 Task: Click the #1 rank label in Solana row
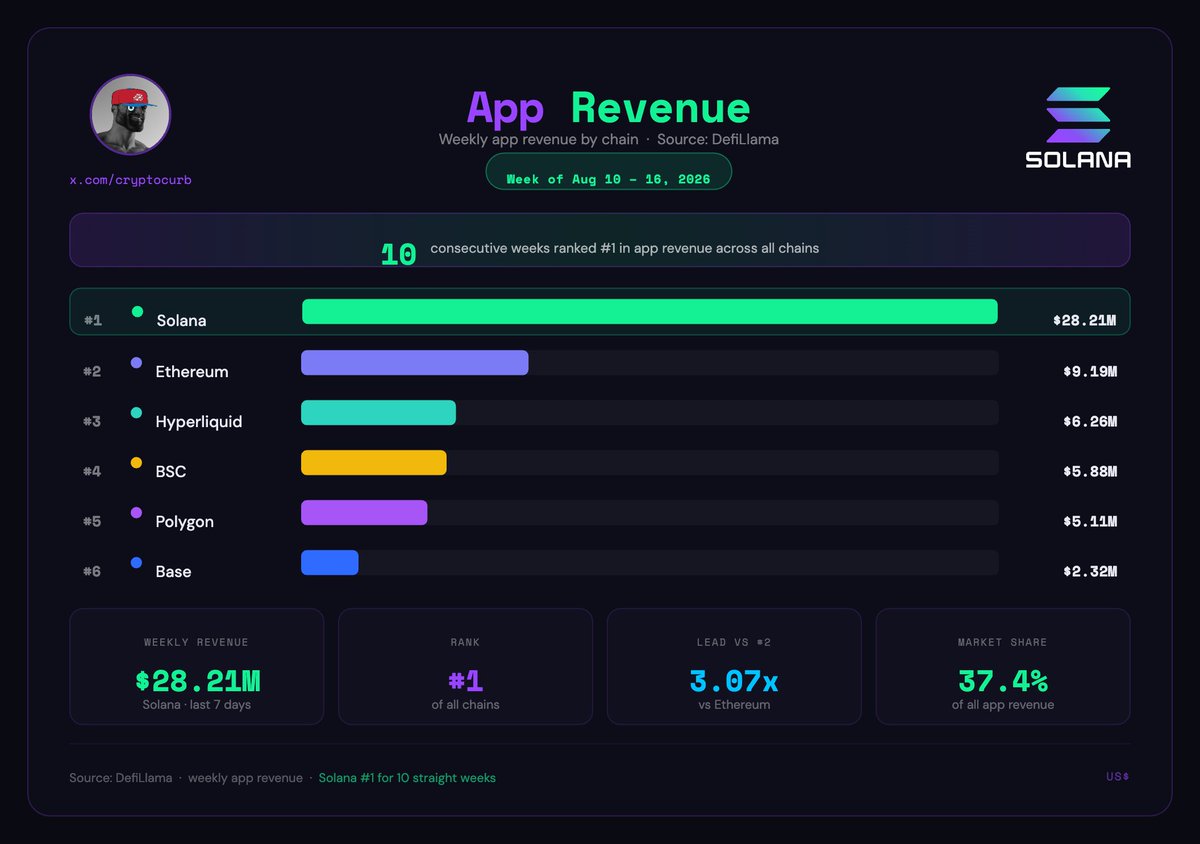coord(93,321)
